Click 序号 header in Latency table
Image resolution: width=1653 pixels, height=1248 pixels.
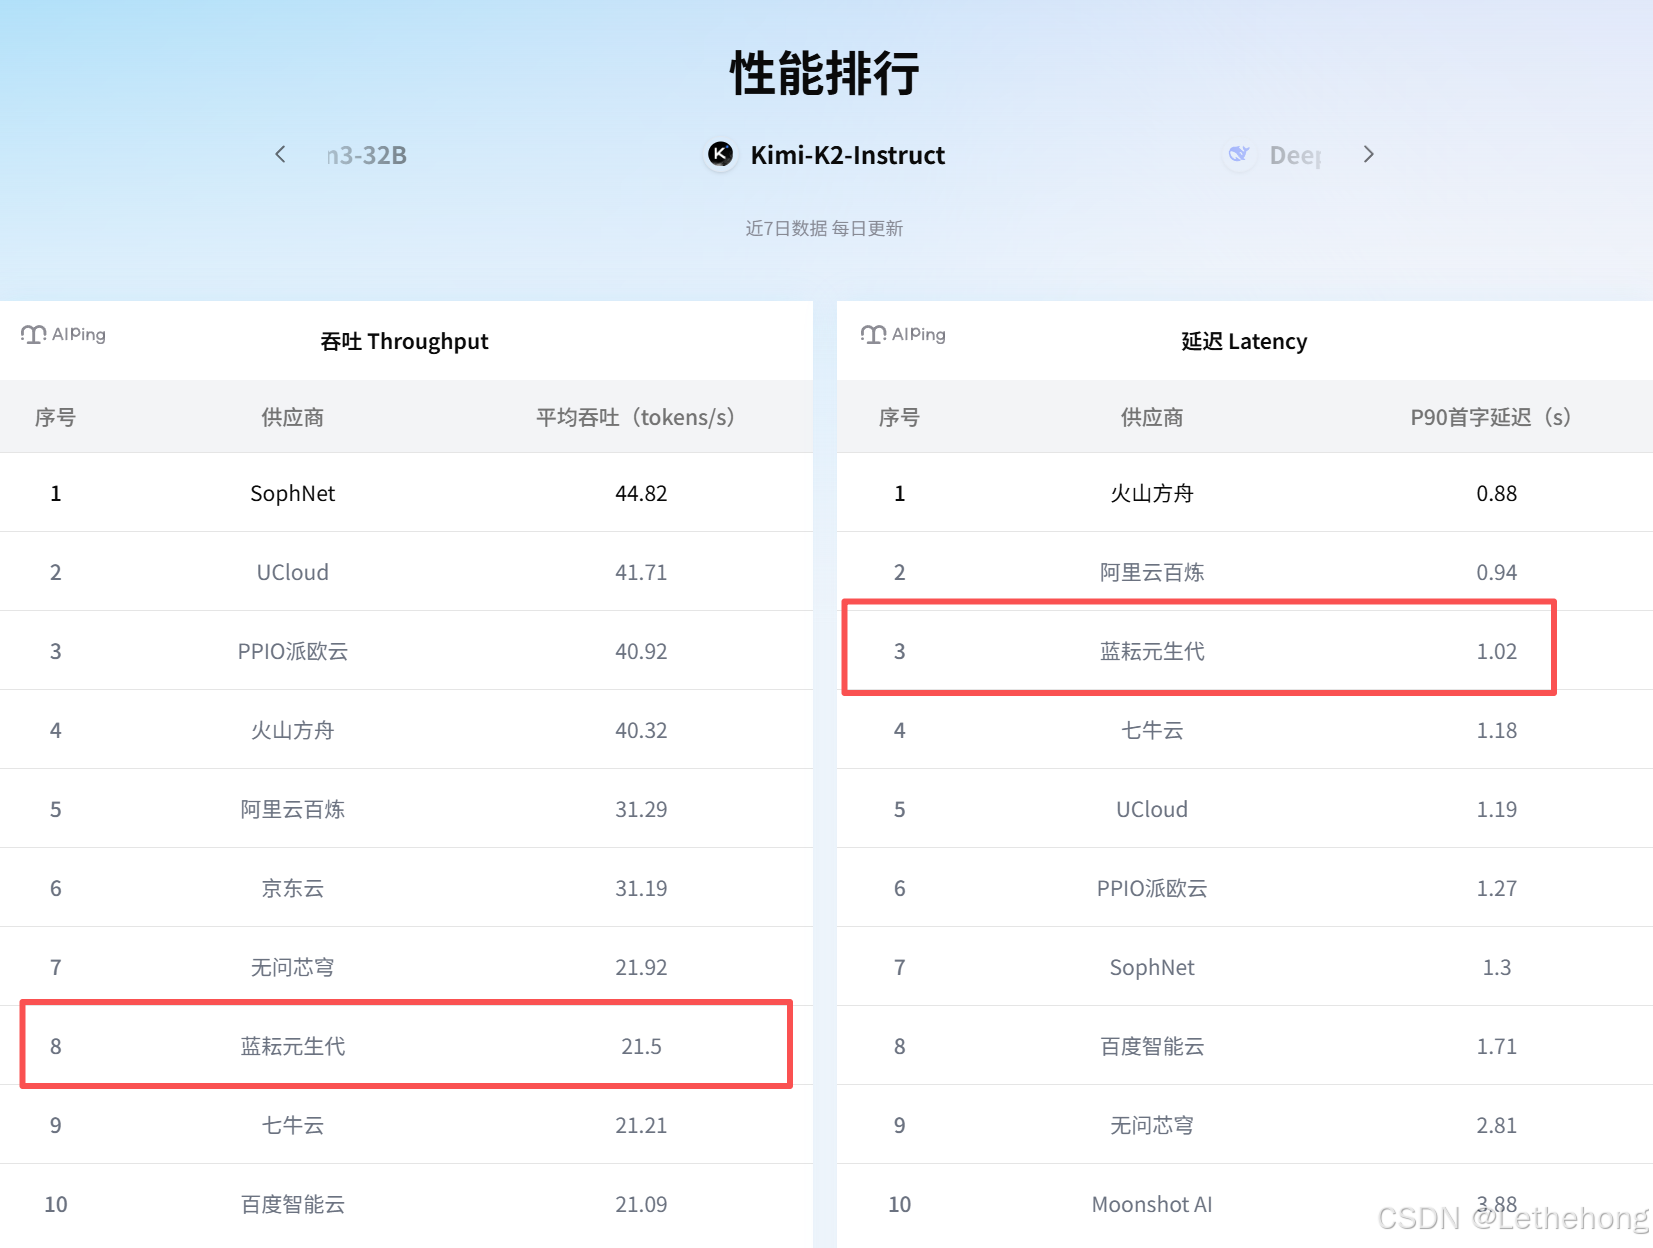[899, 417]
